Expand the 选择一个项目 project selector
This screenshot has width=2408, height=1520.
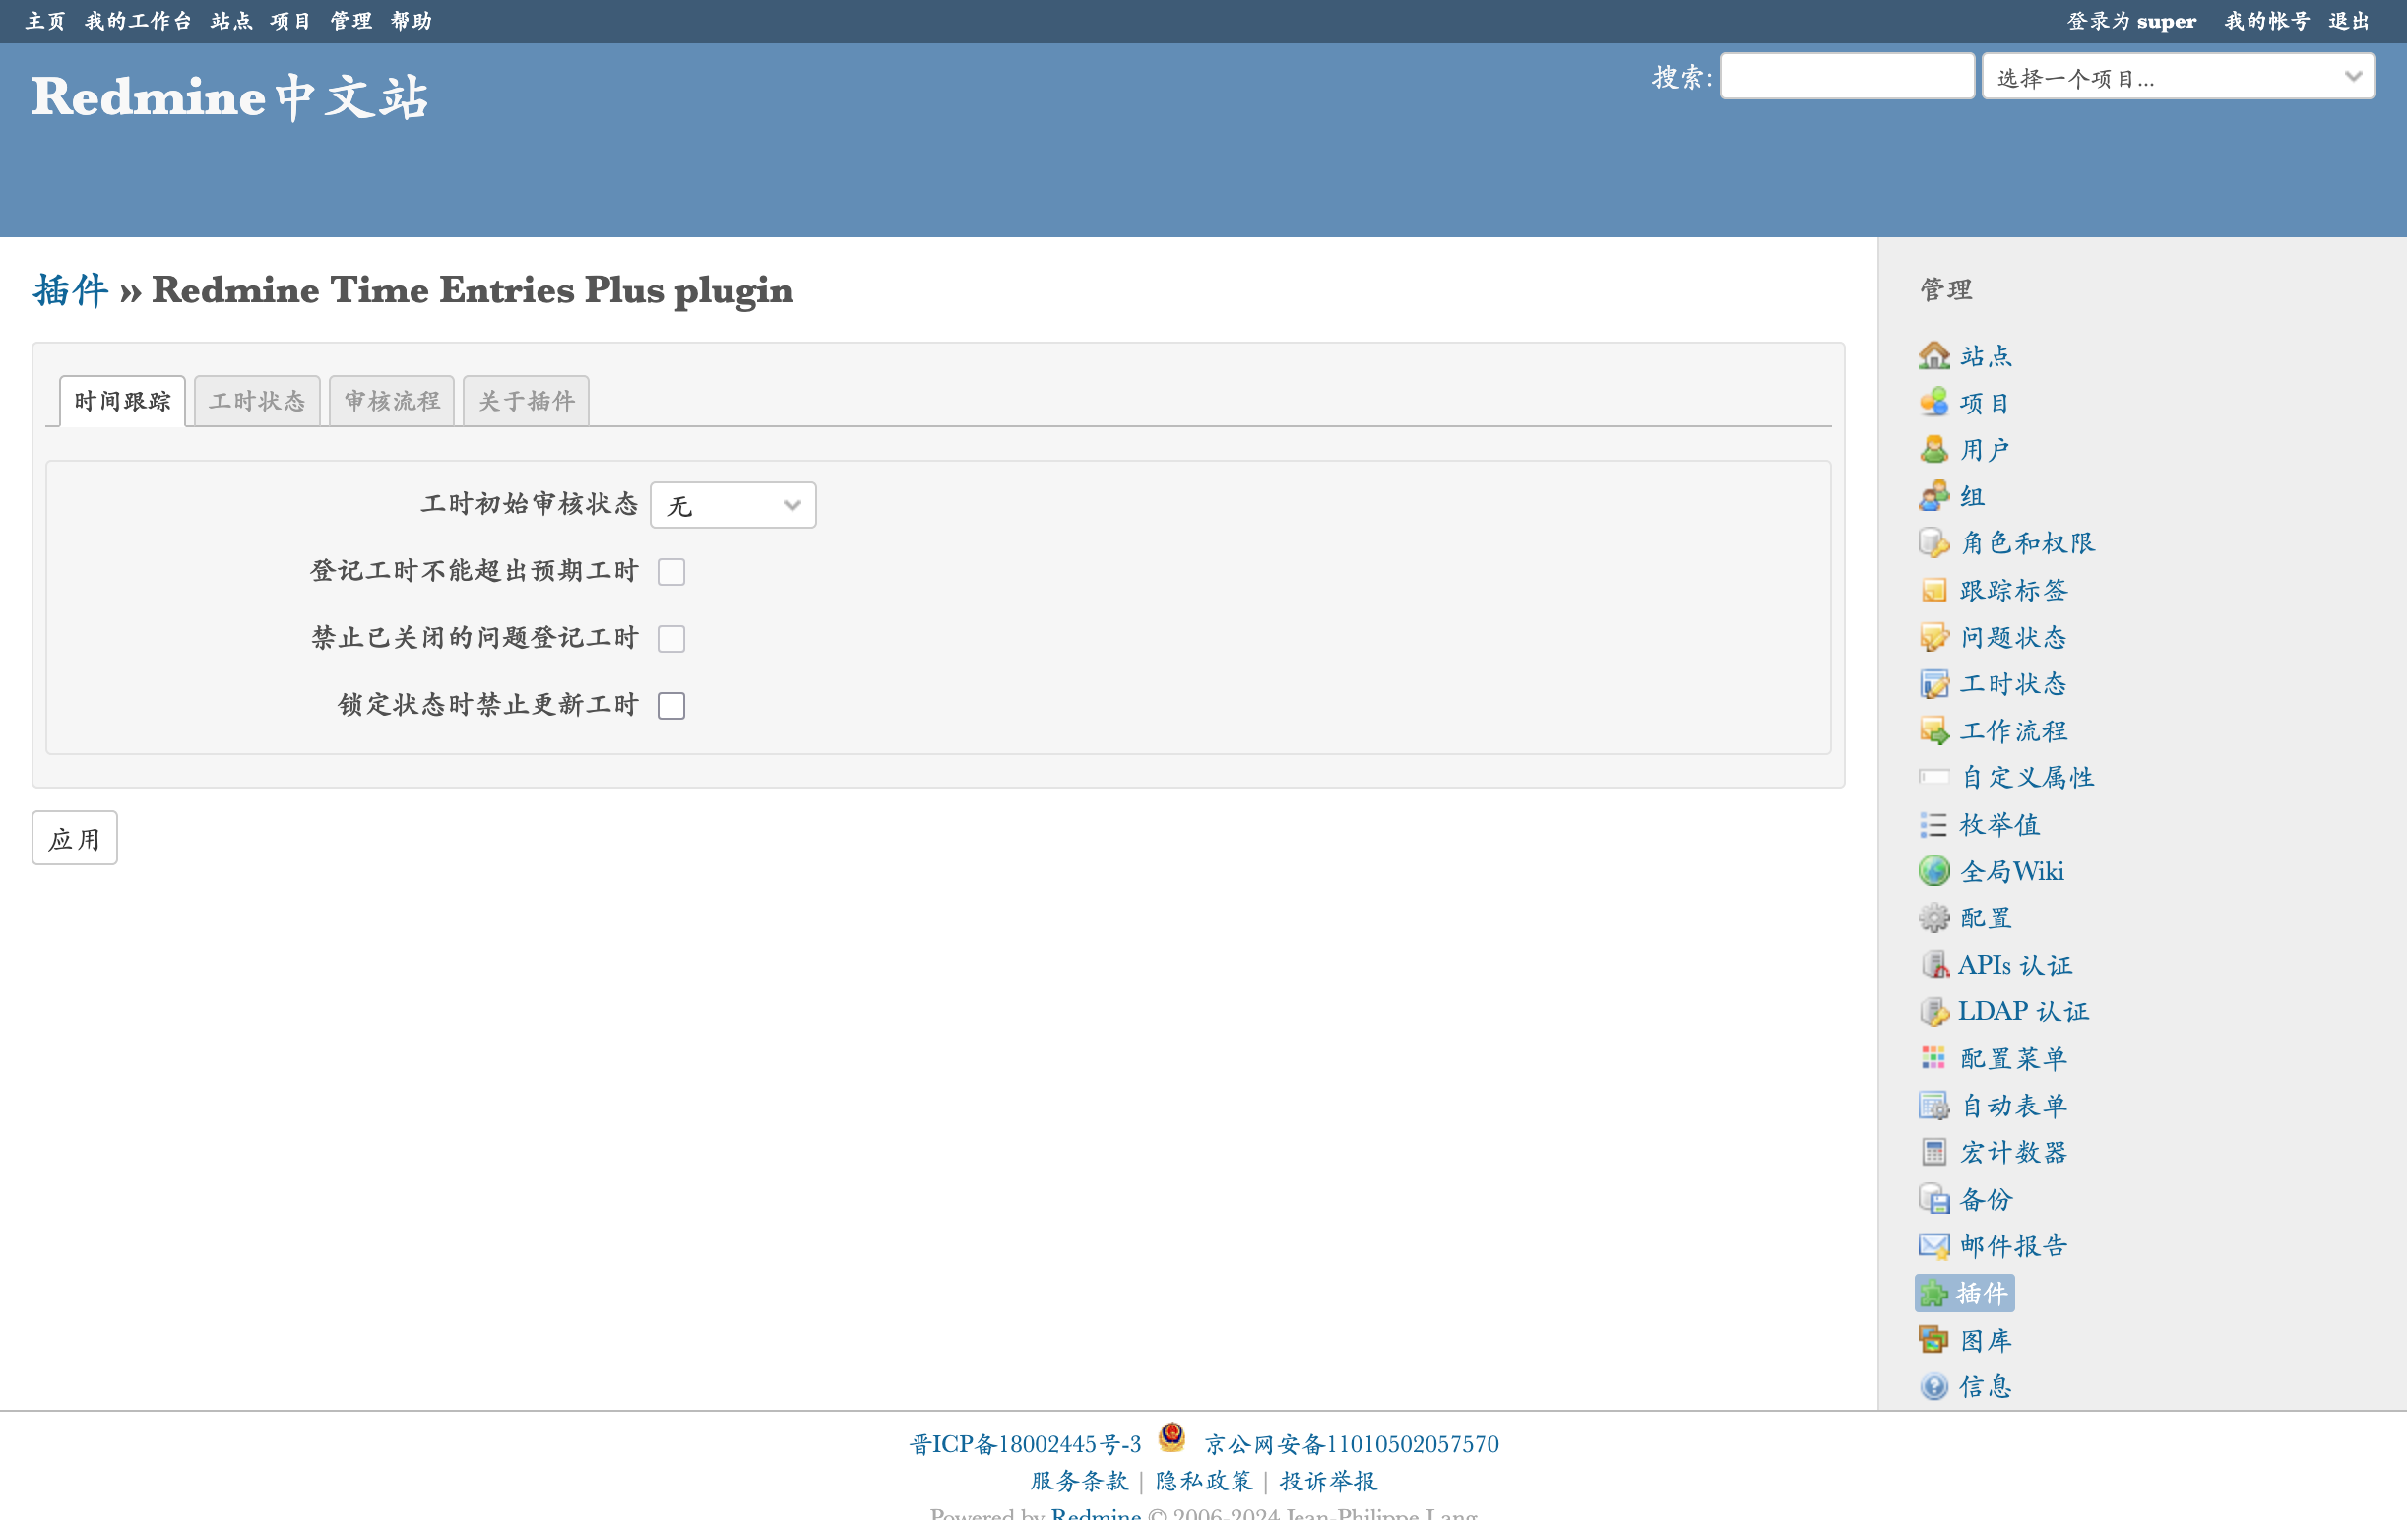(2177, 77)
